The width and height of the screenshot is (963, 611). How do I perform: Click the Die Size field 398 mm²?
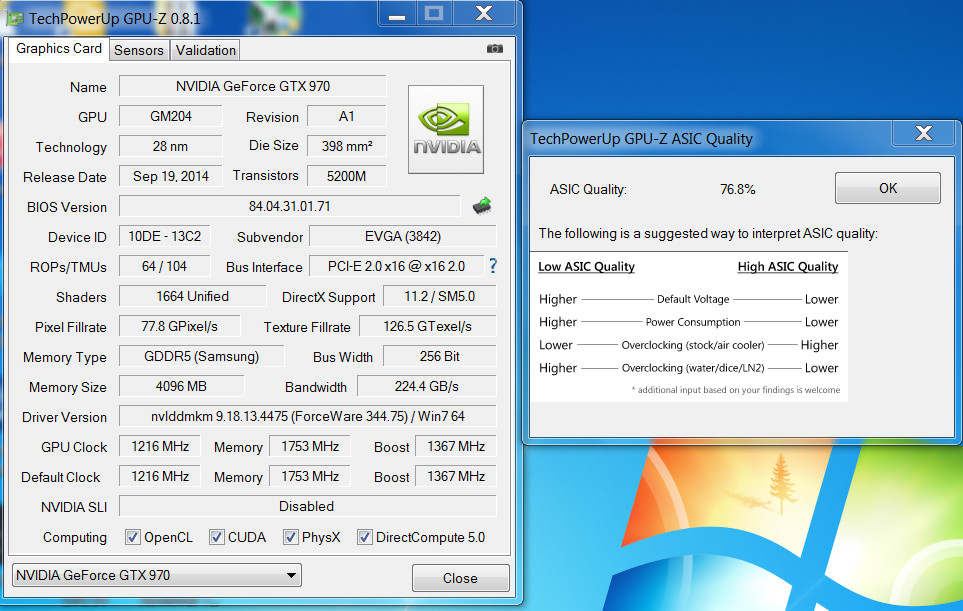tap(346, 146)
